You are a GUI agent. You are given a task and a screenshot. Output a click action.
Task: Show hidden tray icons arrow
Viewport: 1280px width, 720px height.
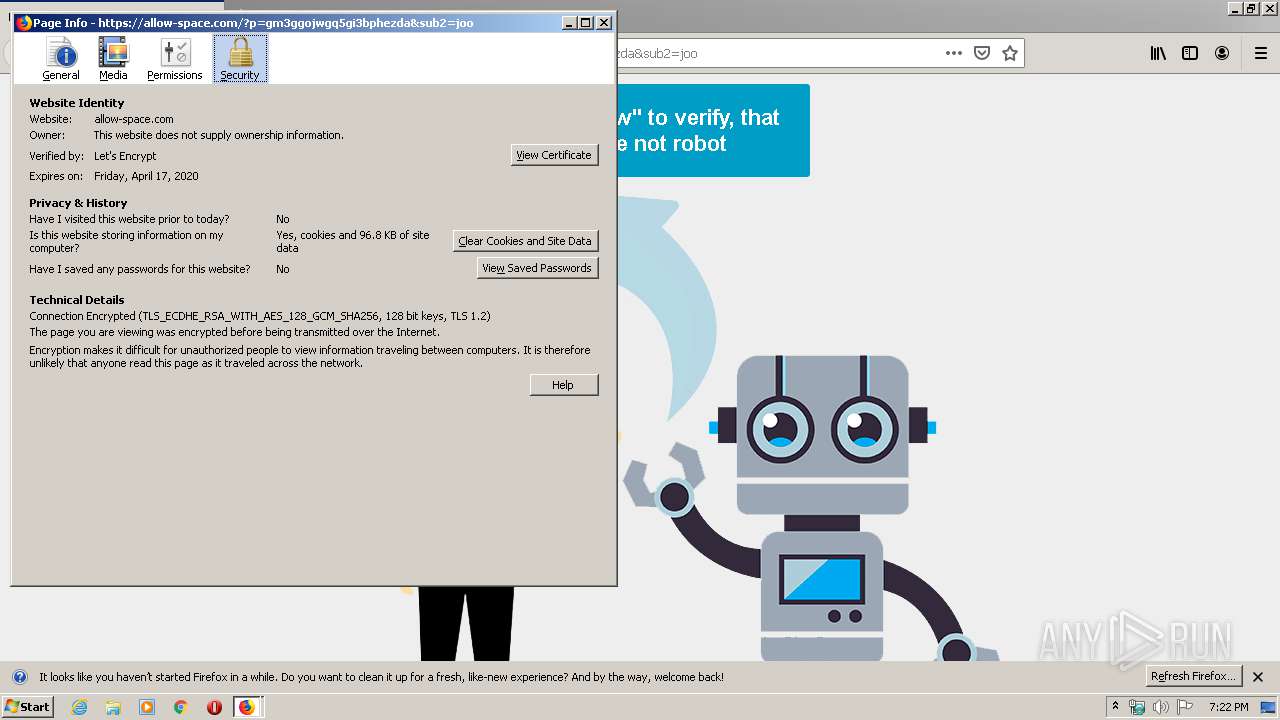pos(1116,707)
